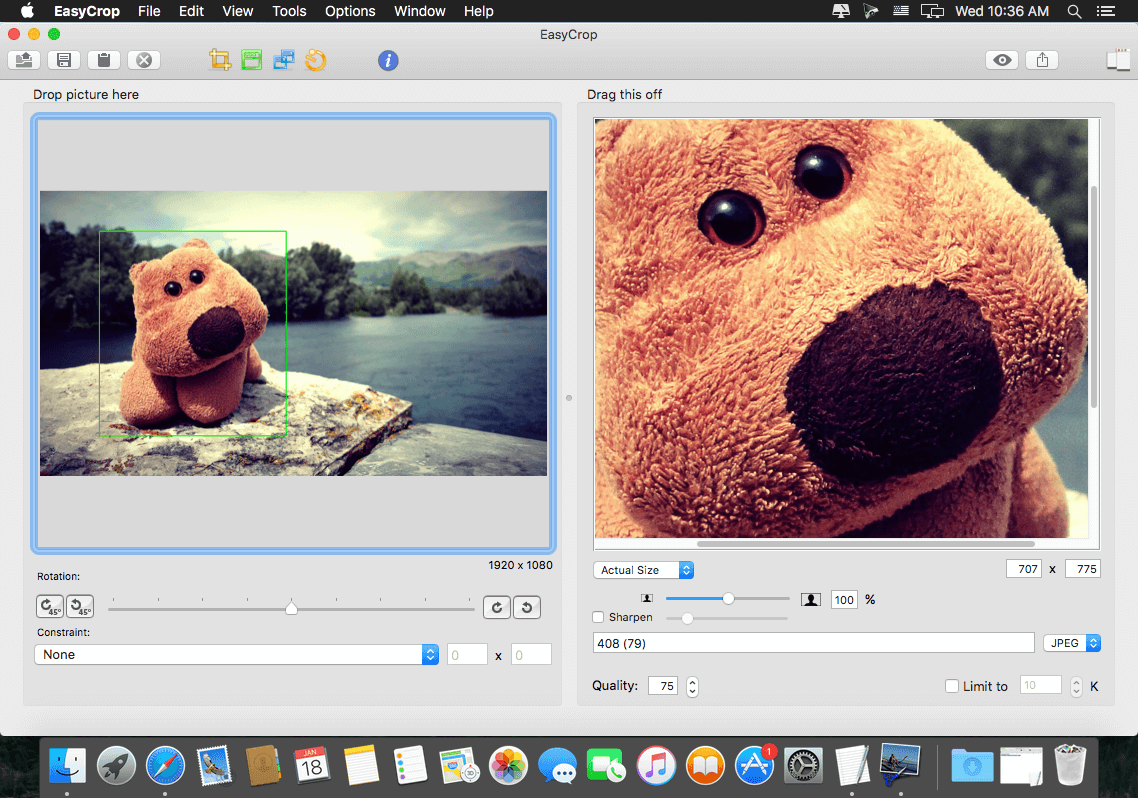This screenshot has height=798, width=1138.
Task: Open the Options menu
Action: [350, 11]
